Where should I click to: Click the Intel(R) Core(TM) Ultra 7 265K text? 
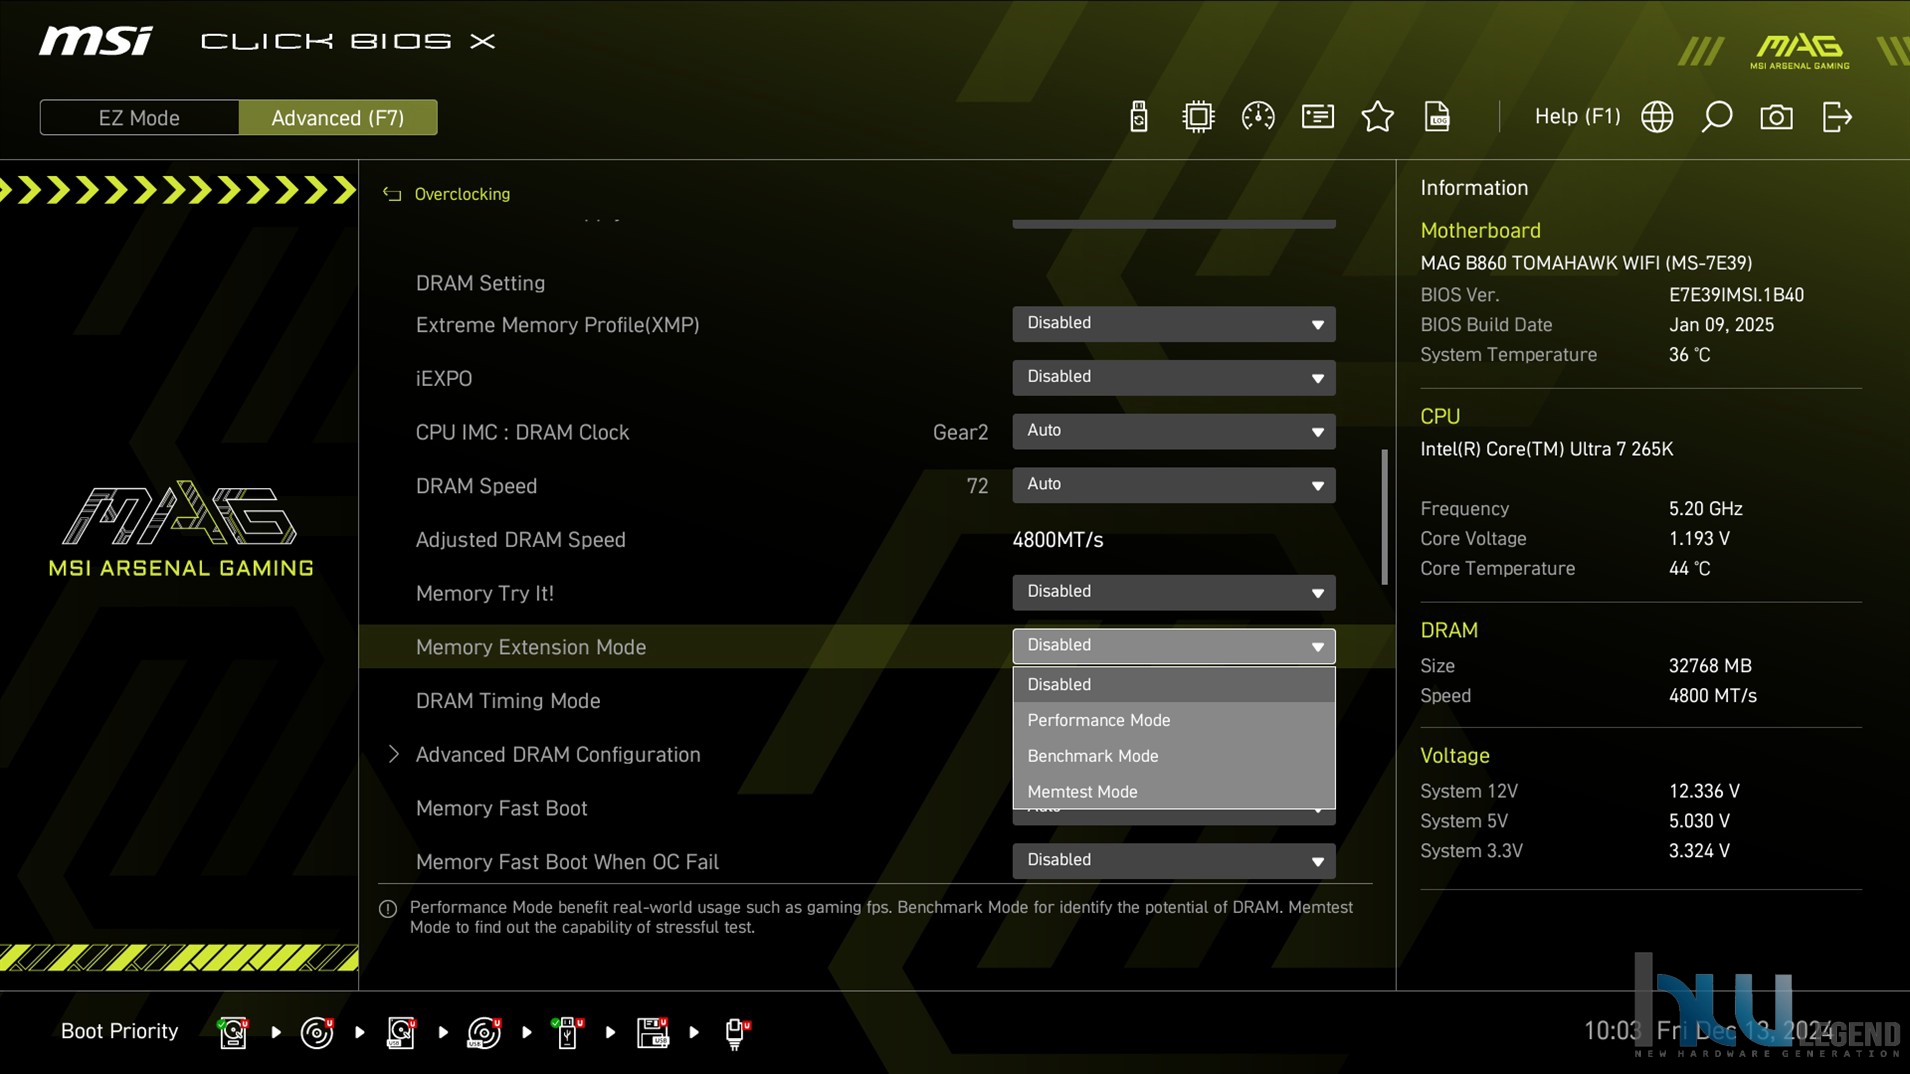(x=1546, y=449)
